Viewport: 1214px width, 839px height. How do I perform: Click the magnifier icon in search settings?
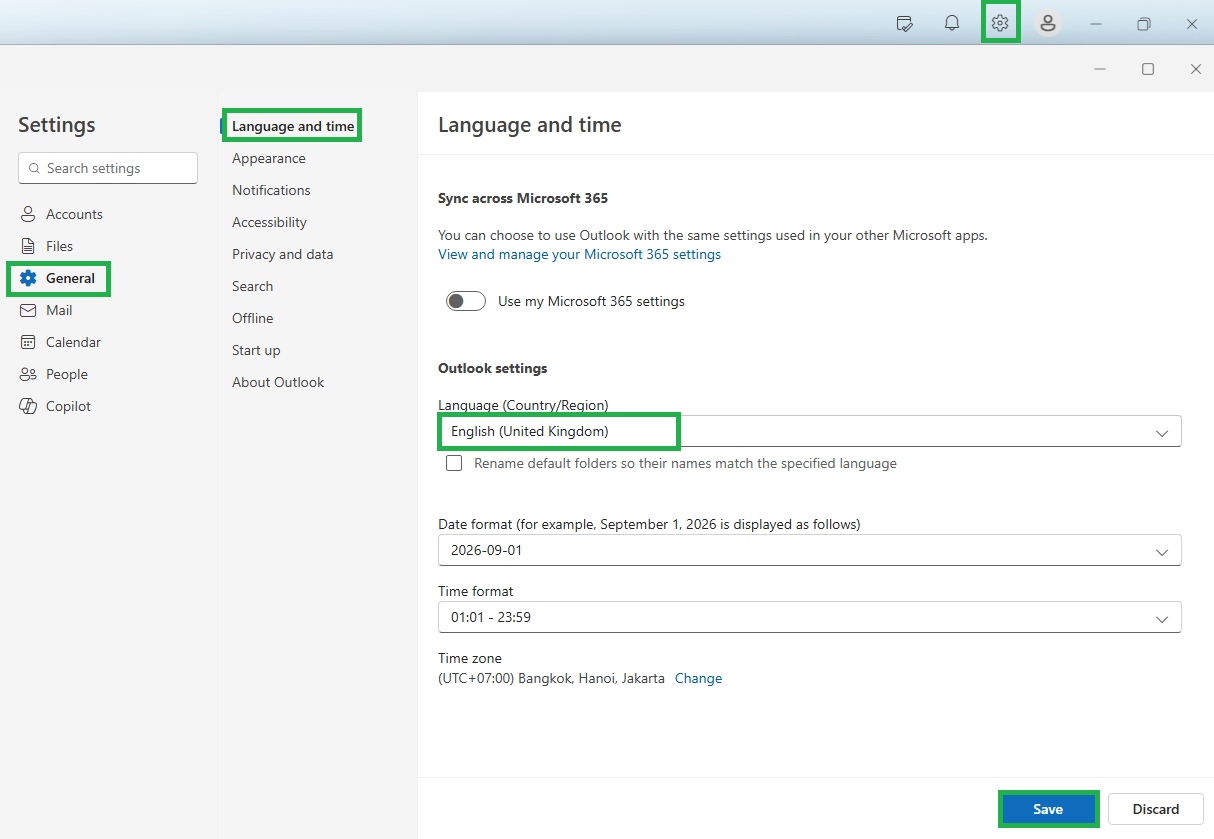point(35,168)
